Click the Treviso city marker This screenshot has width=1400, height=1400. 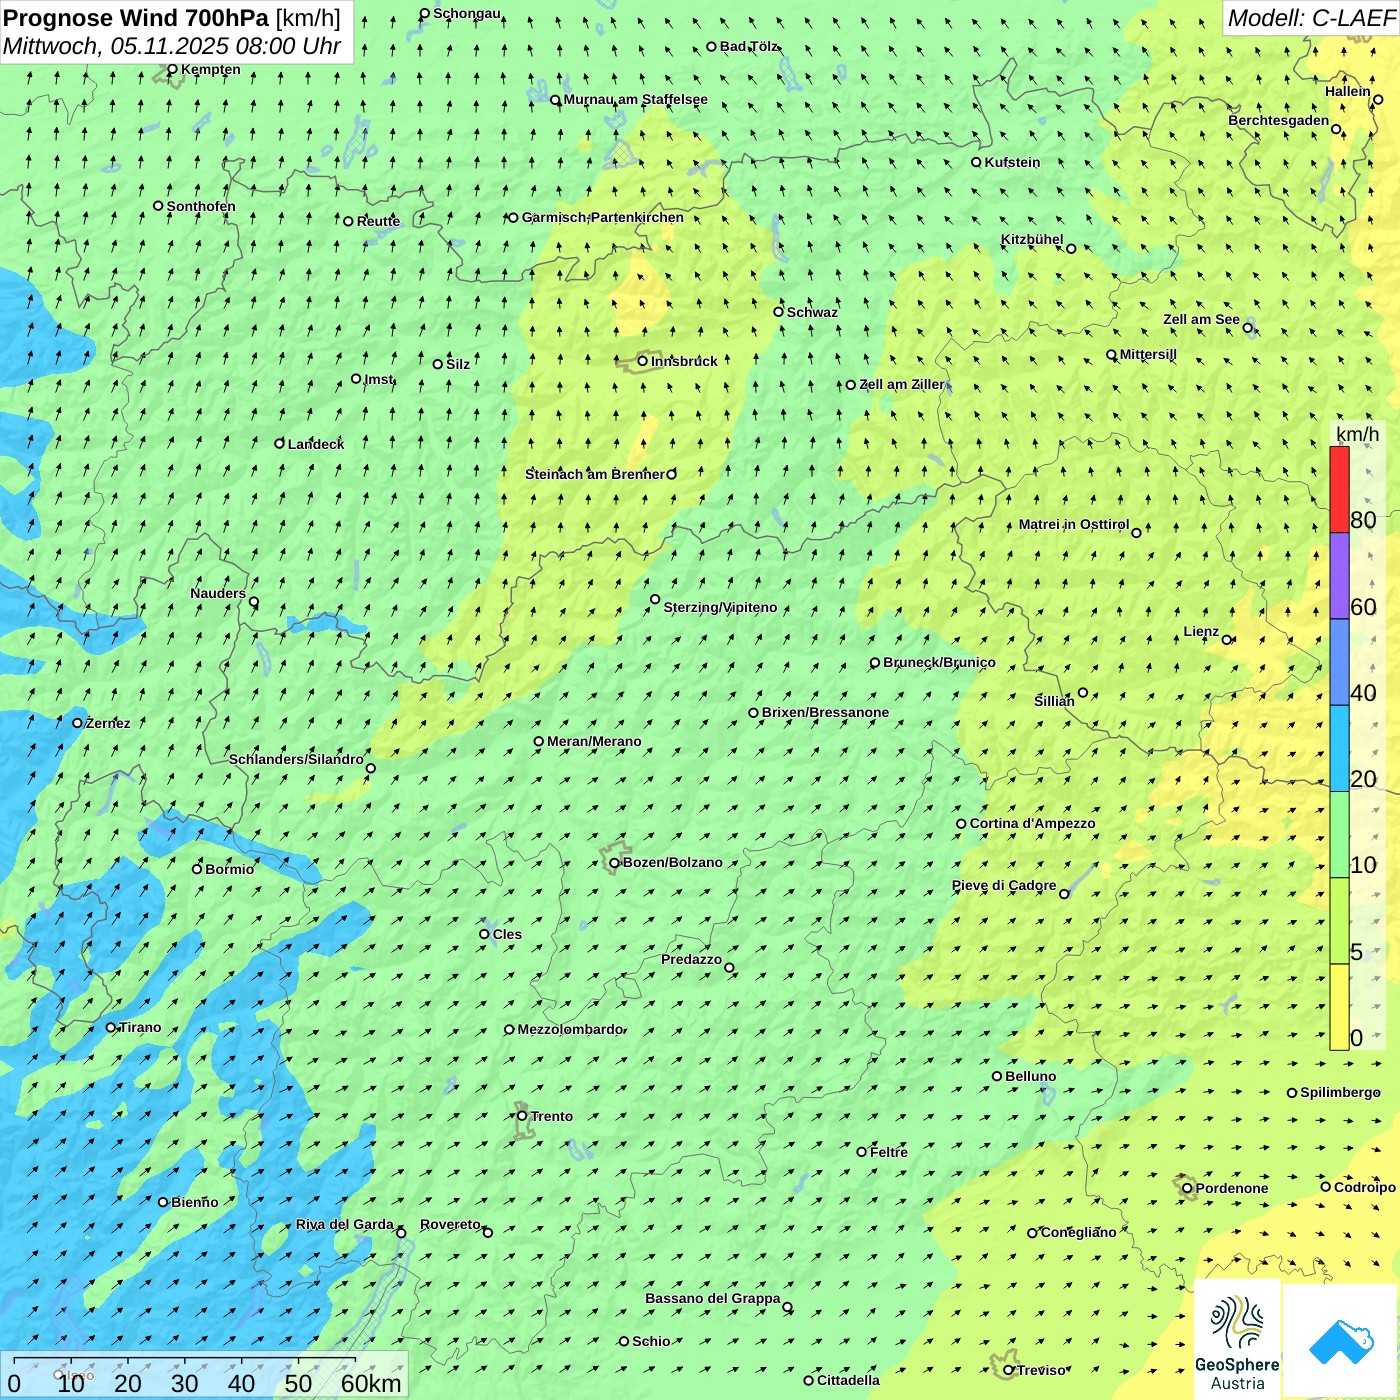[x=1008, y=1370]
